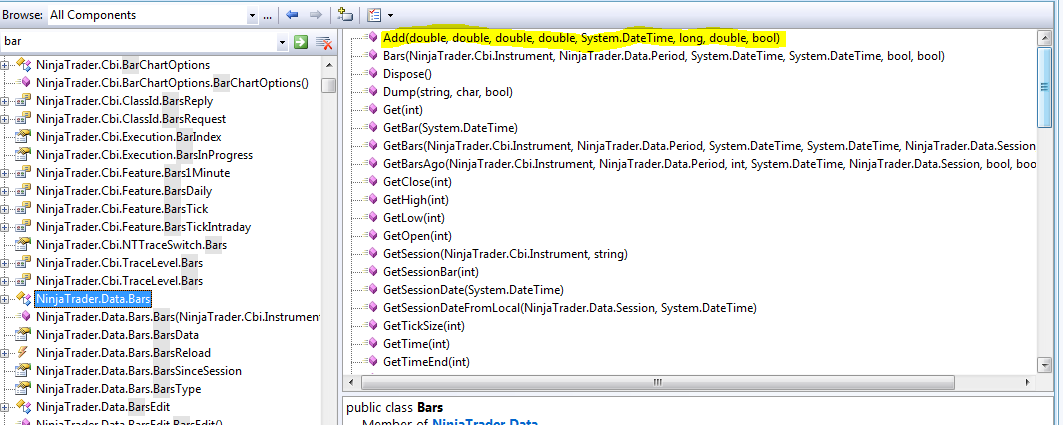
Task: Select the highlighted Add(double, double...) method
Action: (x=581, y=38)
